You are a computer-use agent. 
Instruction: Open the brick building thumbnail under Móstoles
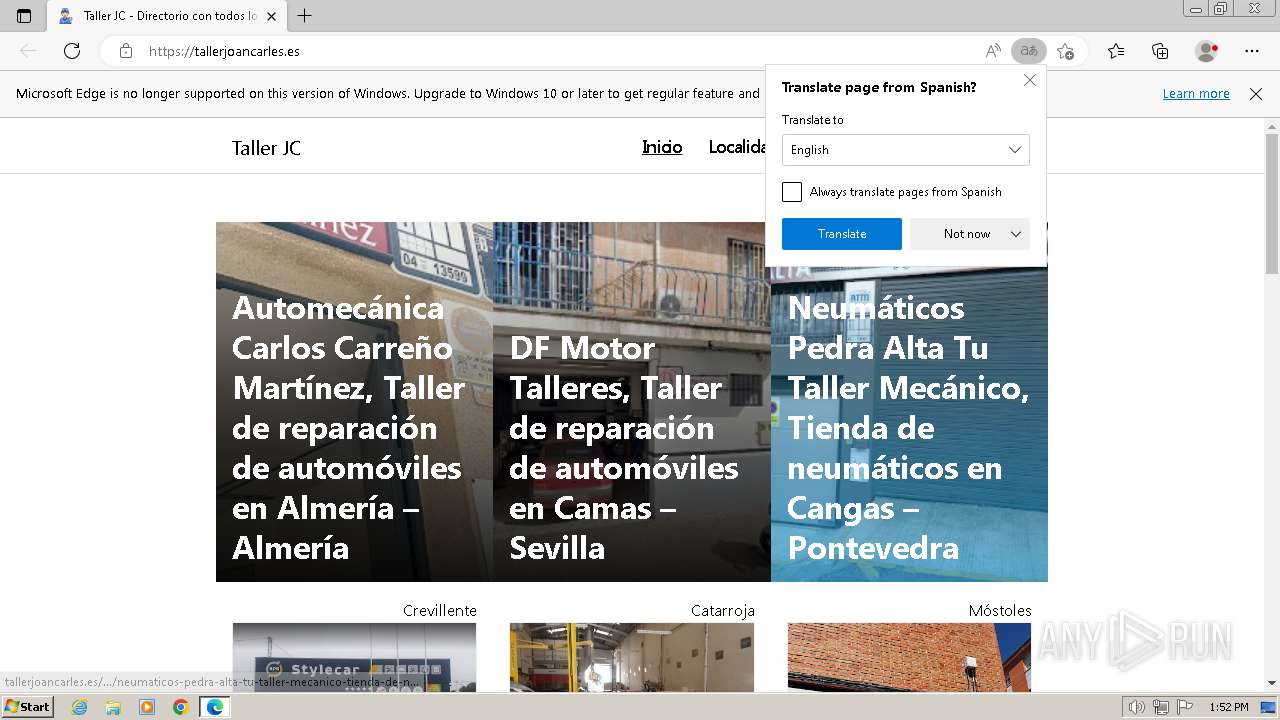[909, 657]
